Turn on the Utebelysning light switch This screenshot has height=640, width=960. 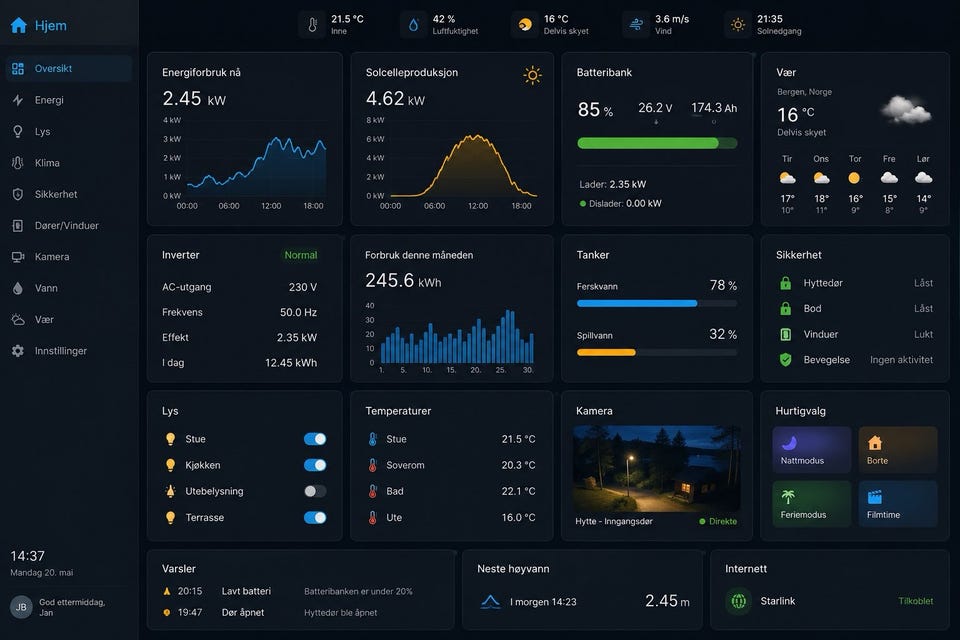(315, 491)
